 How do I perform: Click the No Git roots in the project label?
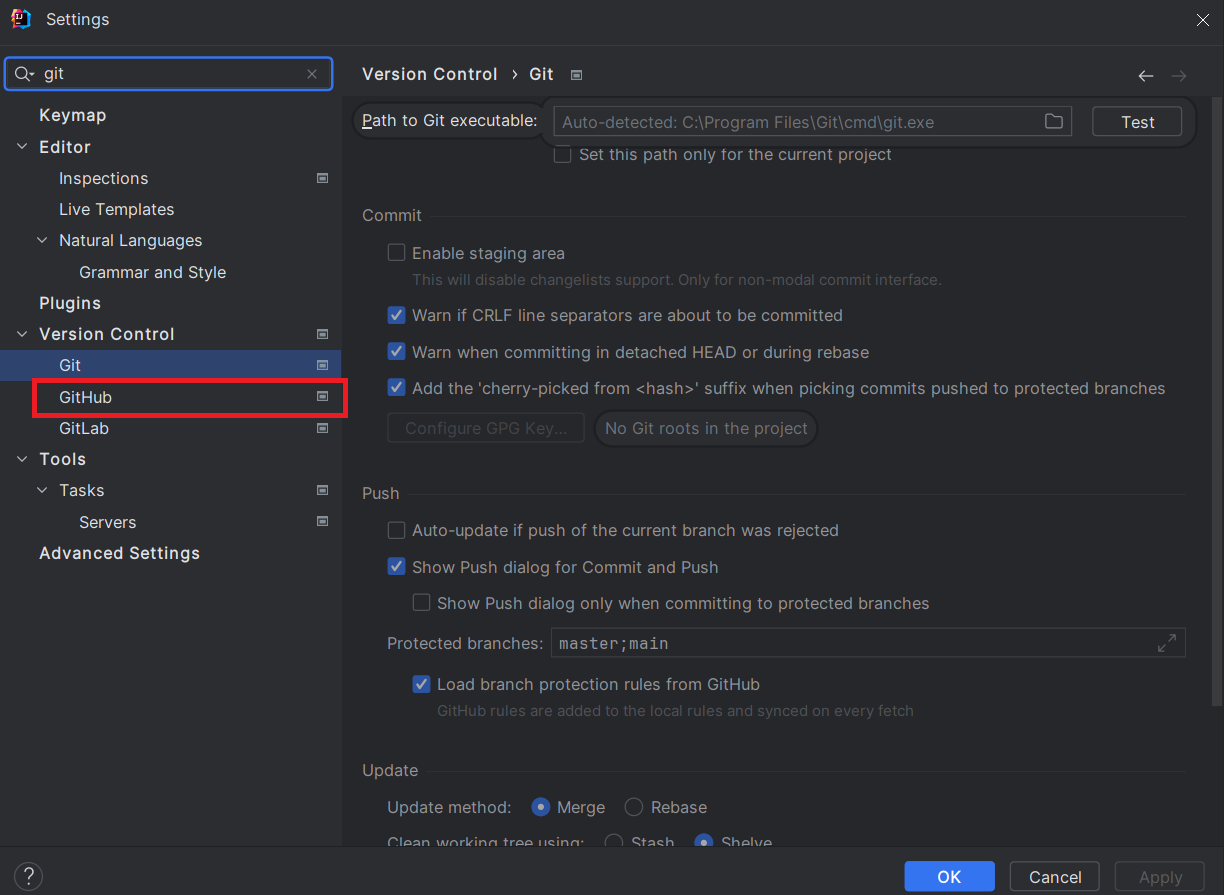706,428
